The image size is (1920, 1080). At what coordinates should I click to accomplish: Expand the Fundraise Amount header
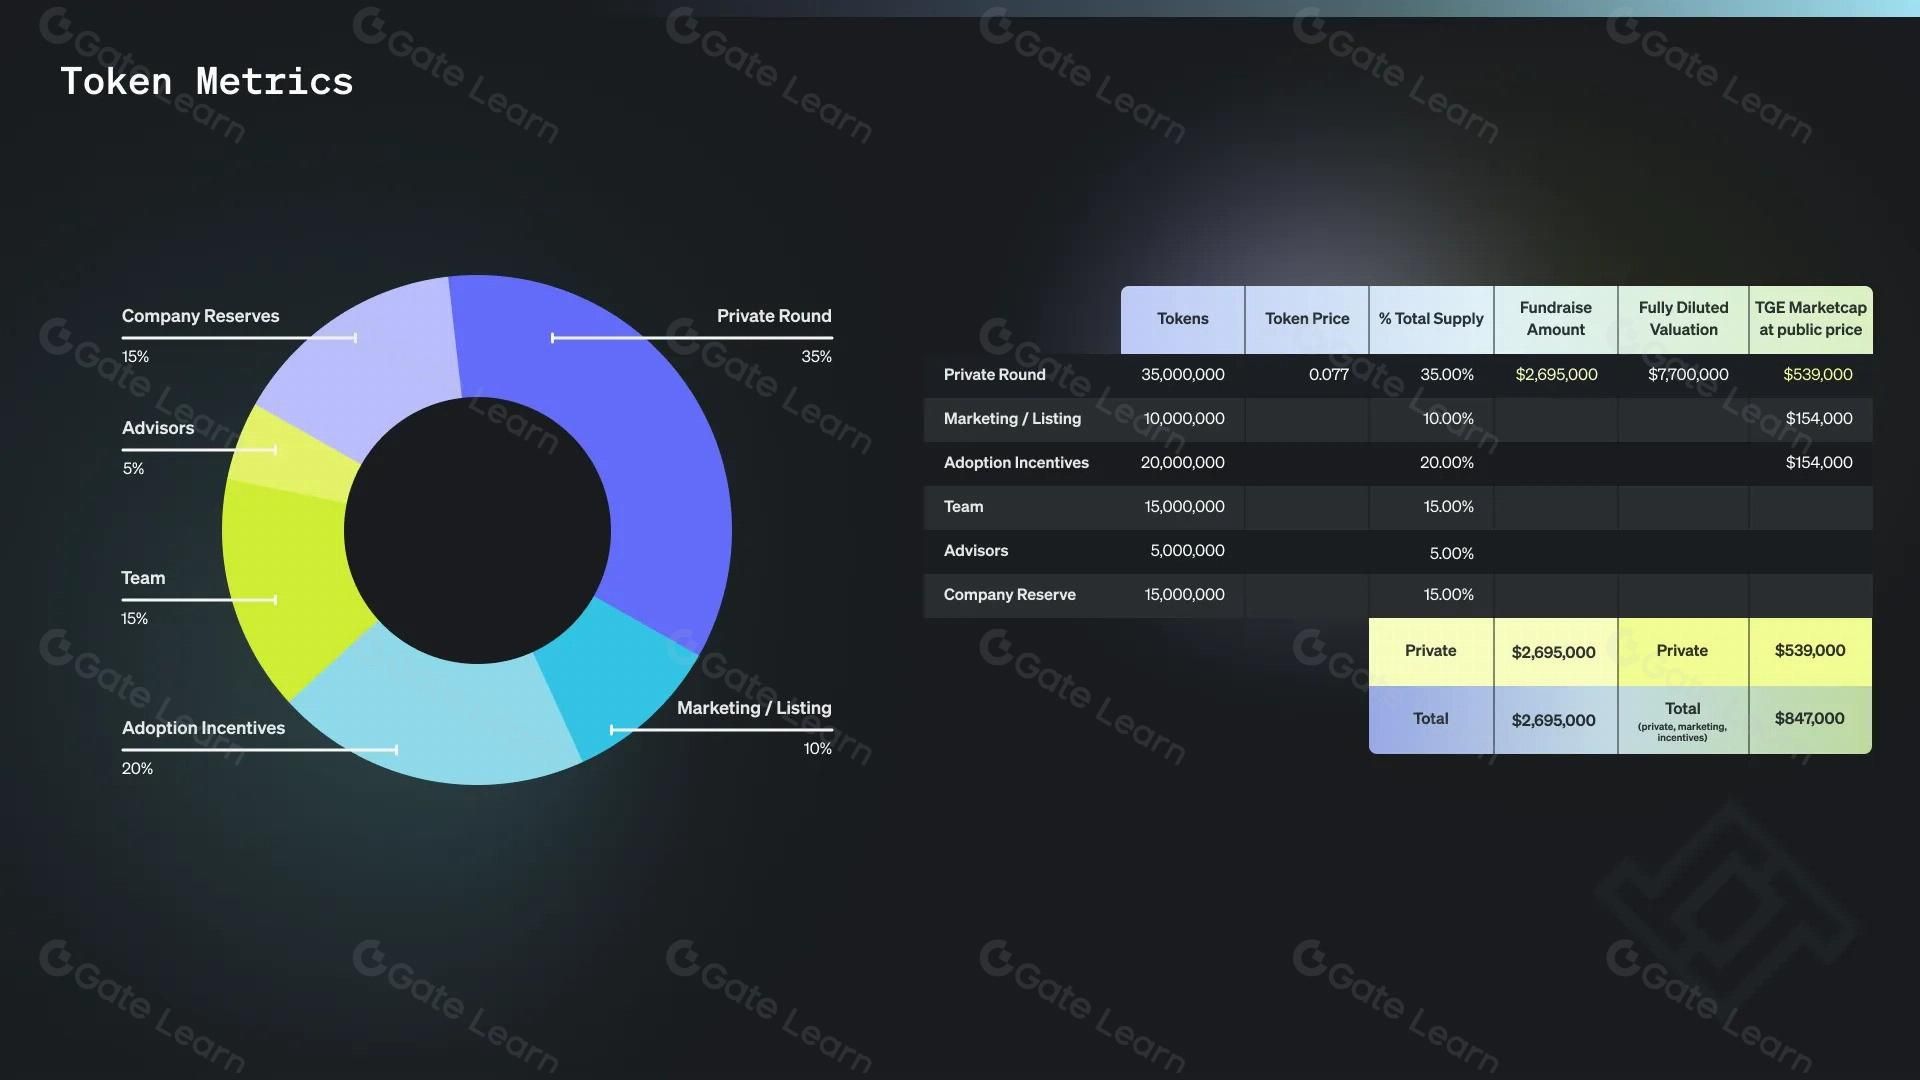tap(1555, 319)
